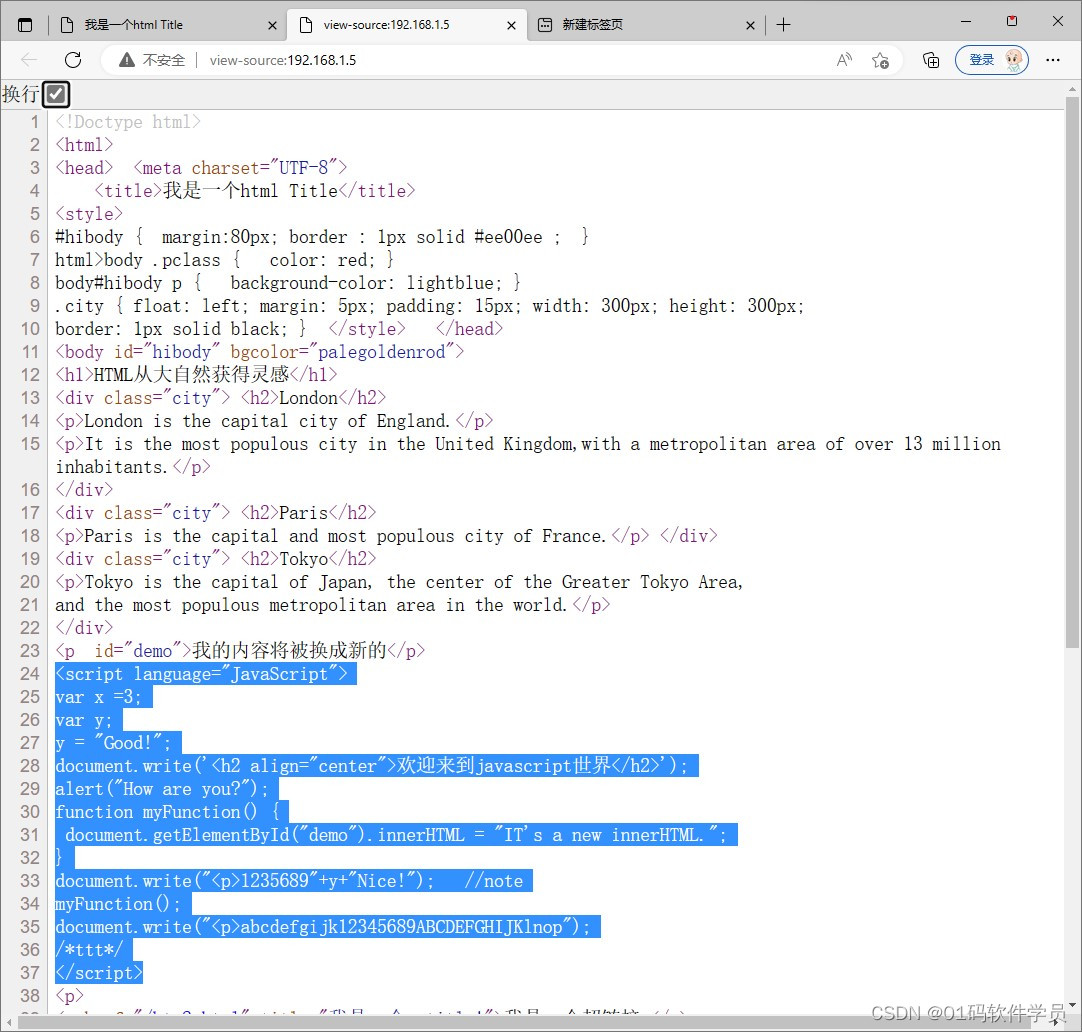Click the title tag line 我是一个html Title
Image resolution: width=1082 pixels, height=1032 pixels.
[255, 191]
